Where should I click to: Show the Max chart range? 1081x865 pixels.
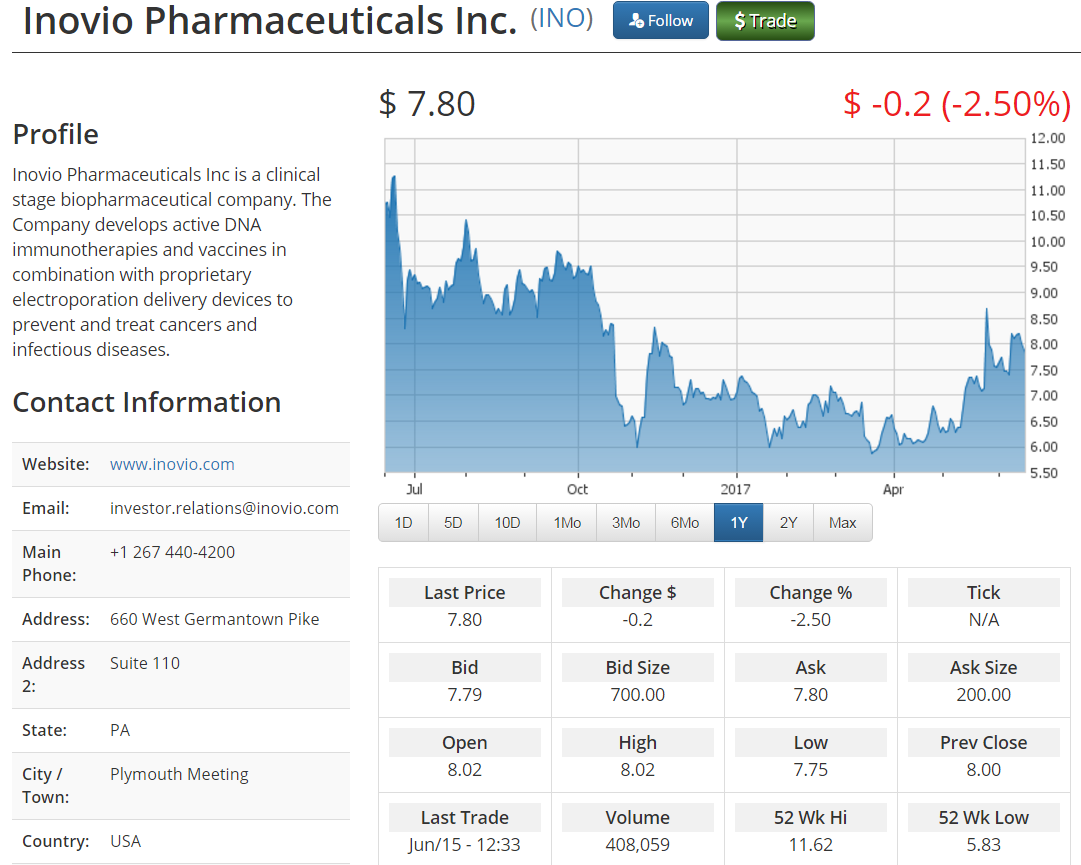842,522
